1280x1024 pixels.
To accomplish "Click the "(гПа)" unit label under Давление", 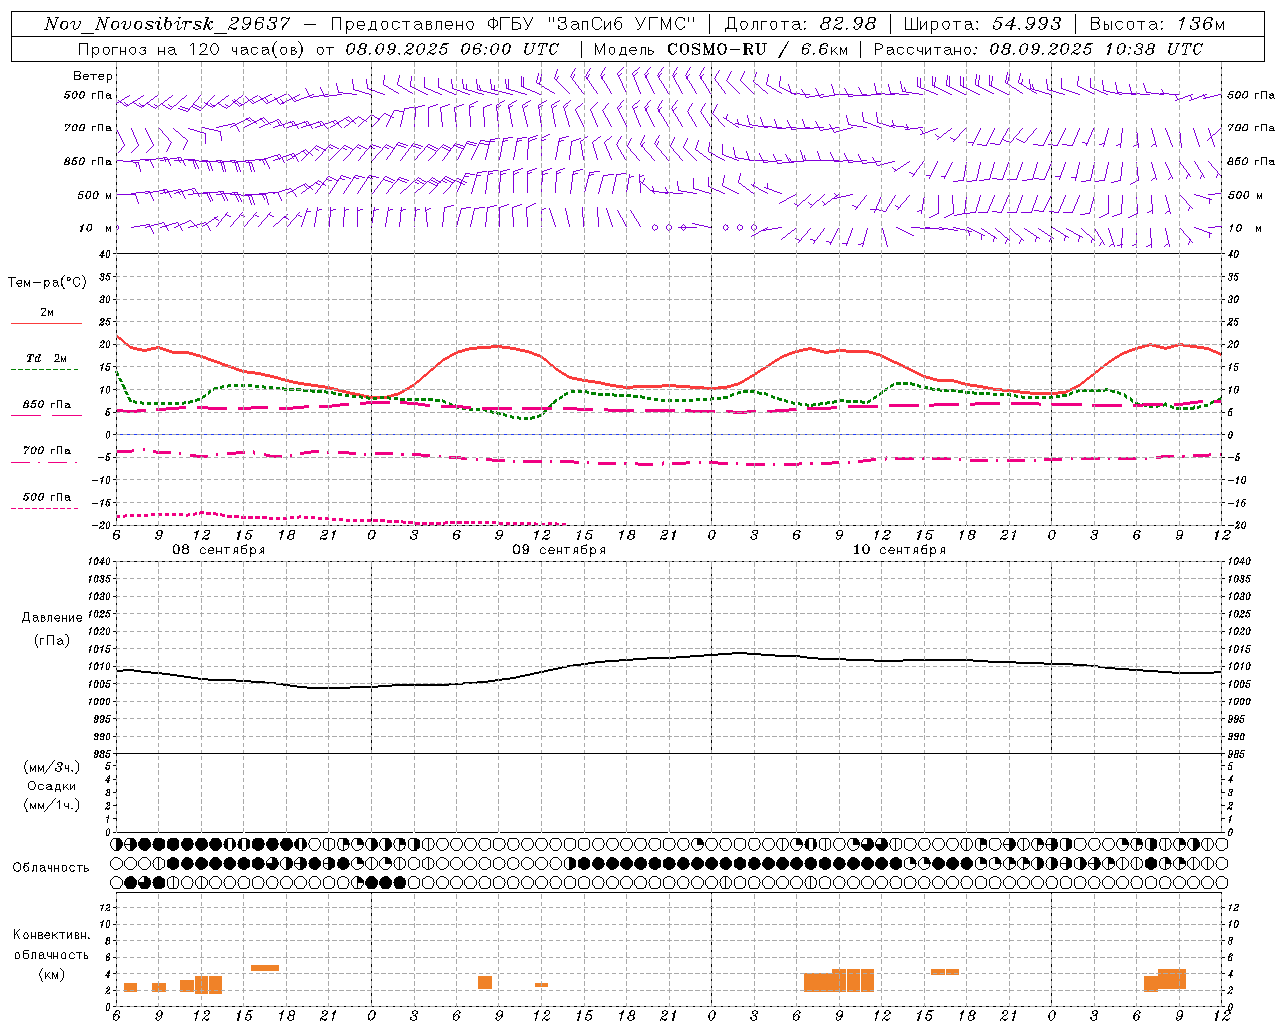I will click(x=51, y=640).
